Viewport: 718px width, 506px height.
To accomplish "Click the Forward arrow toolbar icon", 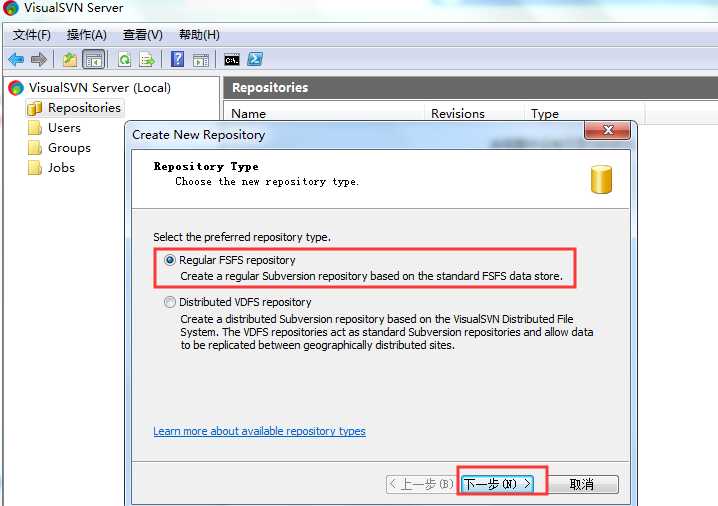I will click(39, 59).
